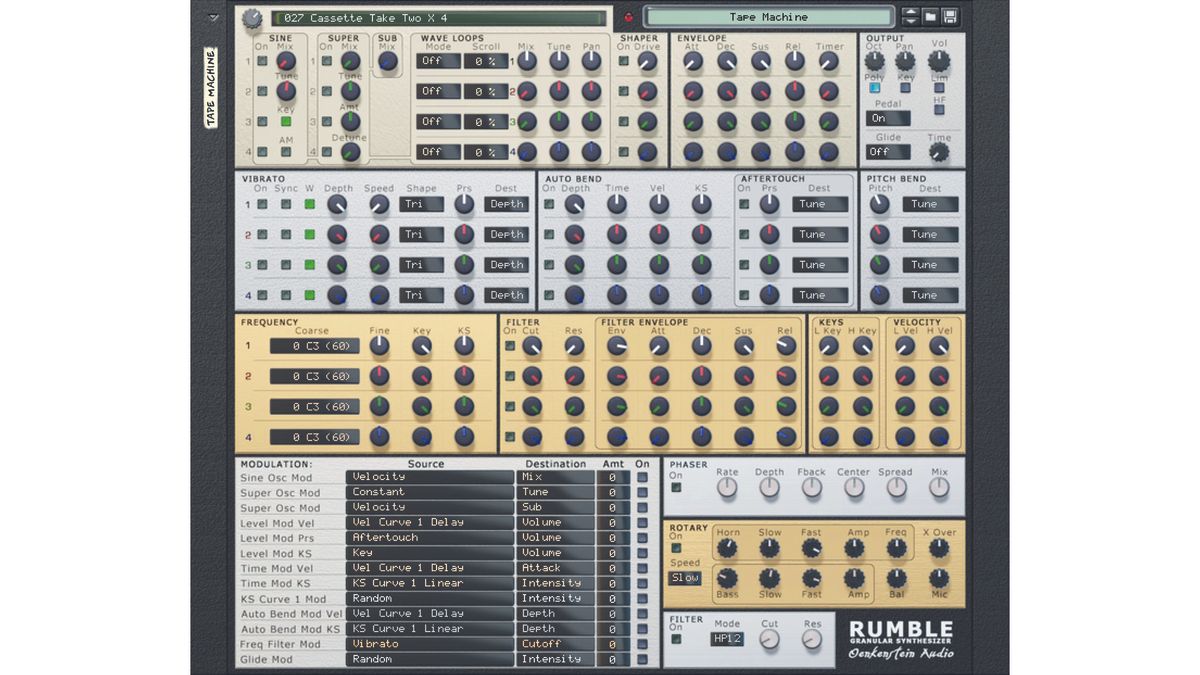Open the Filter Mode HP12 selector
Image resolution: width=1200 pixels, height=675 pixels.
(x=727, y=639)
